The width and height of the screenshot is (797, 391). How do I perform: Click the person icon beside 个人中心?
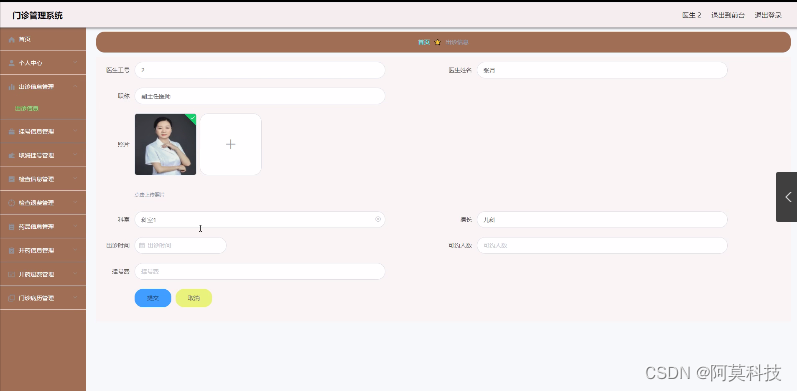pyautogui.click(x=12, y=63)
